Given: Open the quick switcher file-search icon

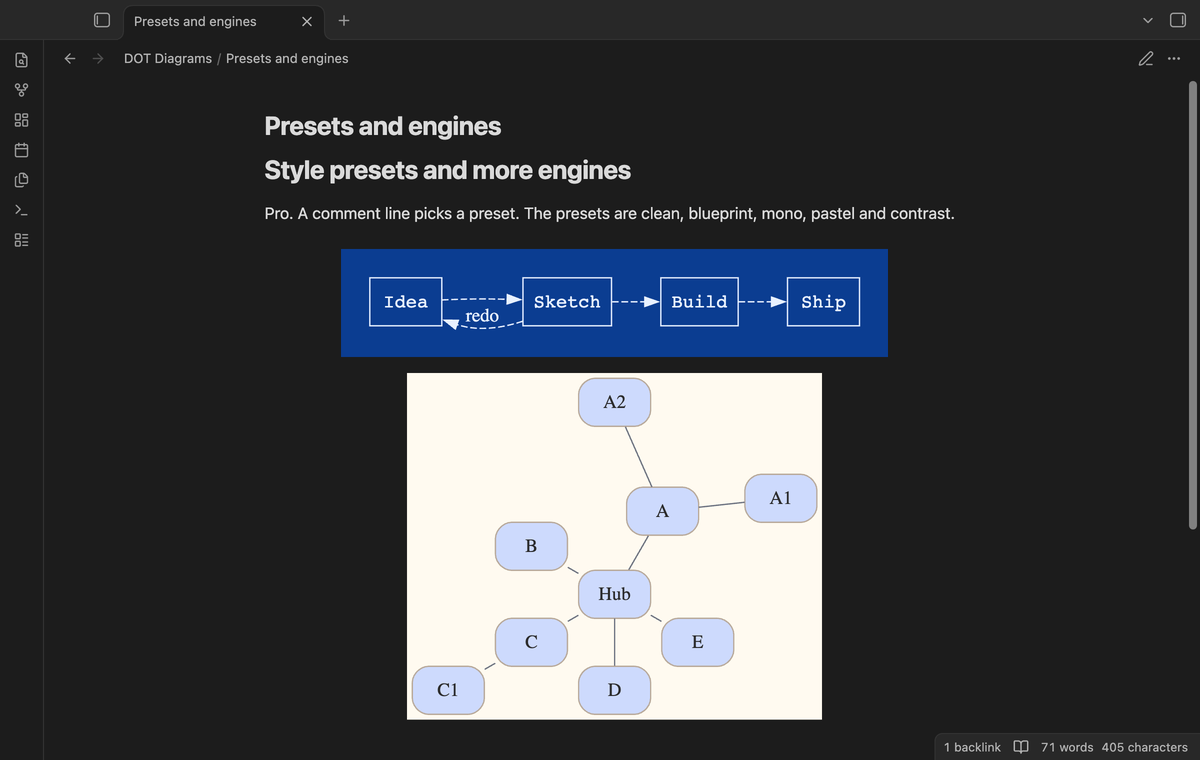Looking at the screenshot, I should click(21, 61).
